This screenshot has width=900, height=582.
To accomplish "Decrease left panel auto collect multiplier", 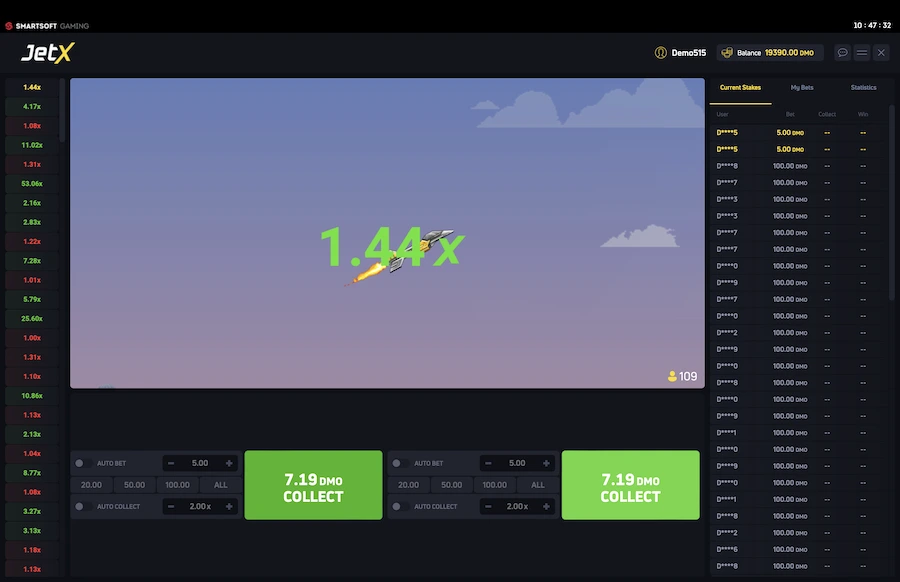I will coord(171,506).
